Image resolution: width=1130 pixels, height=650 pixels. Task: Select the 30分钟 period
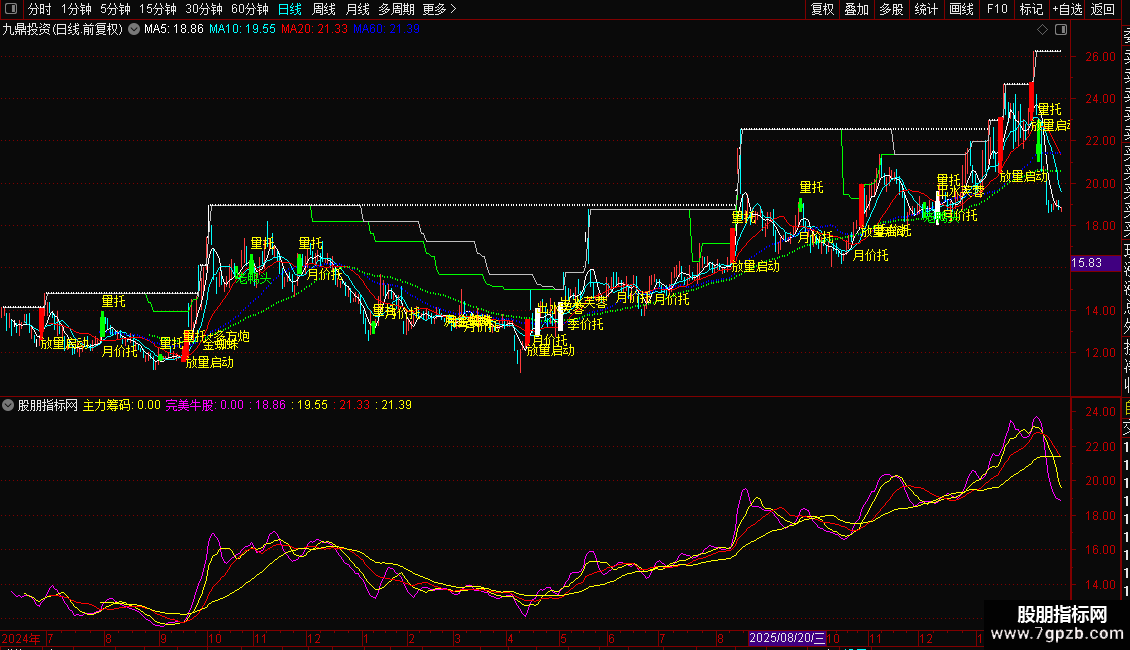[x=204, y=9]
